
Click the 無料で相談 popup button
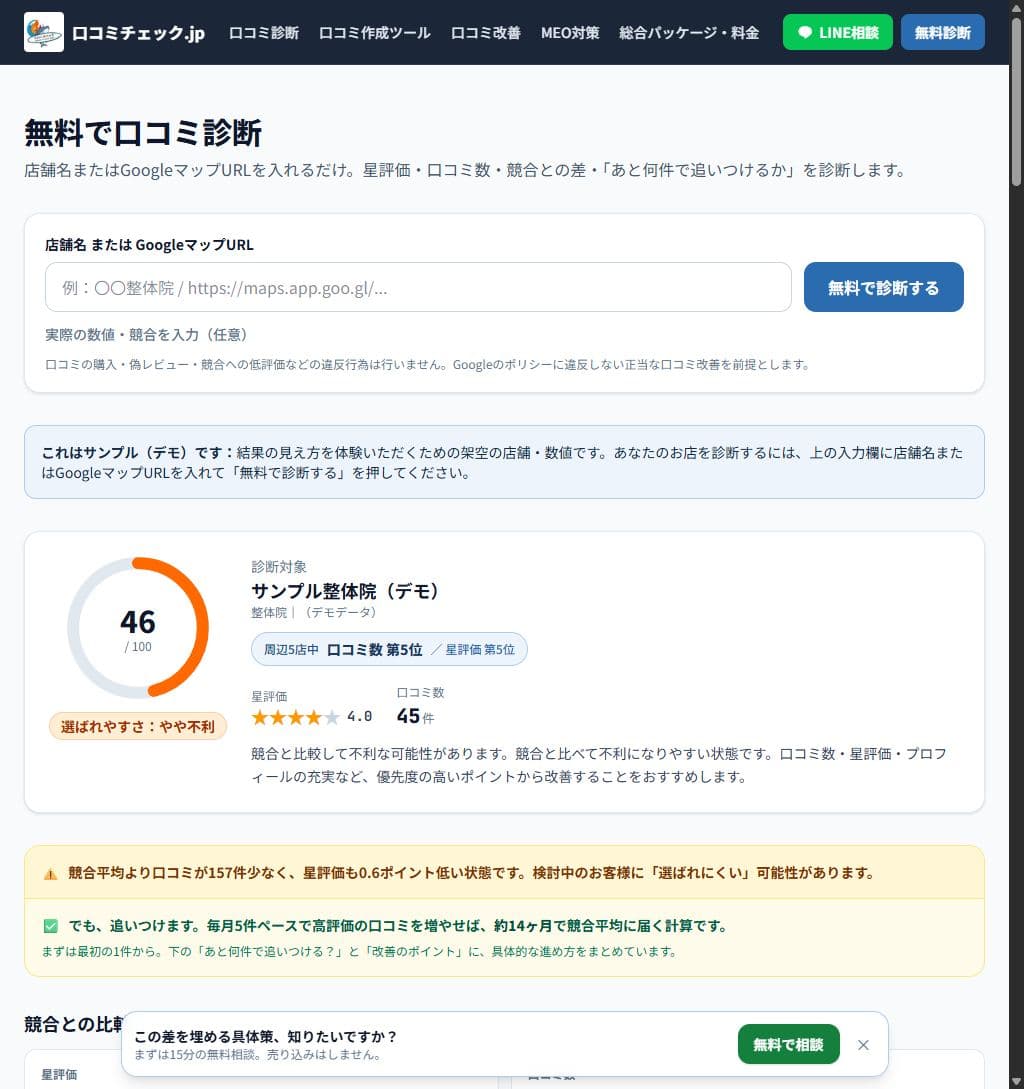point(788,1044)
